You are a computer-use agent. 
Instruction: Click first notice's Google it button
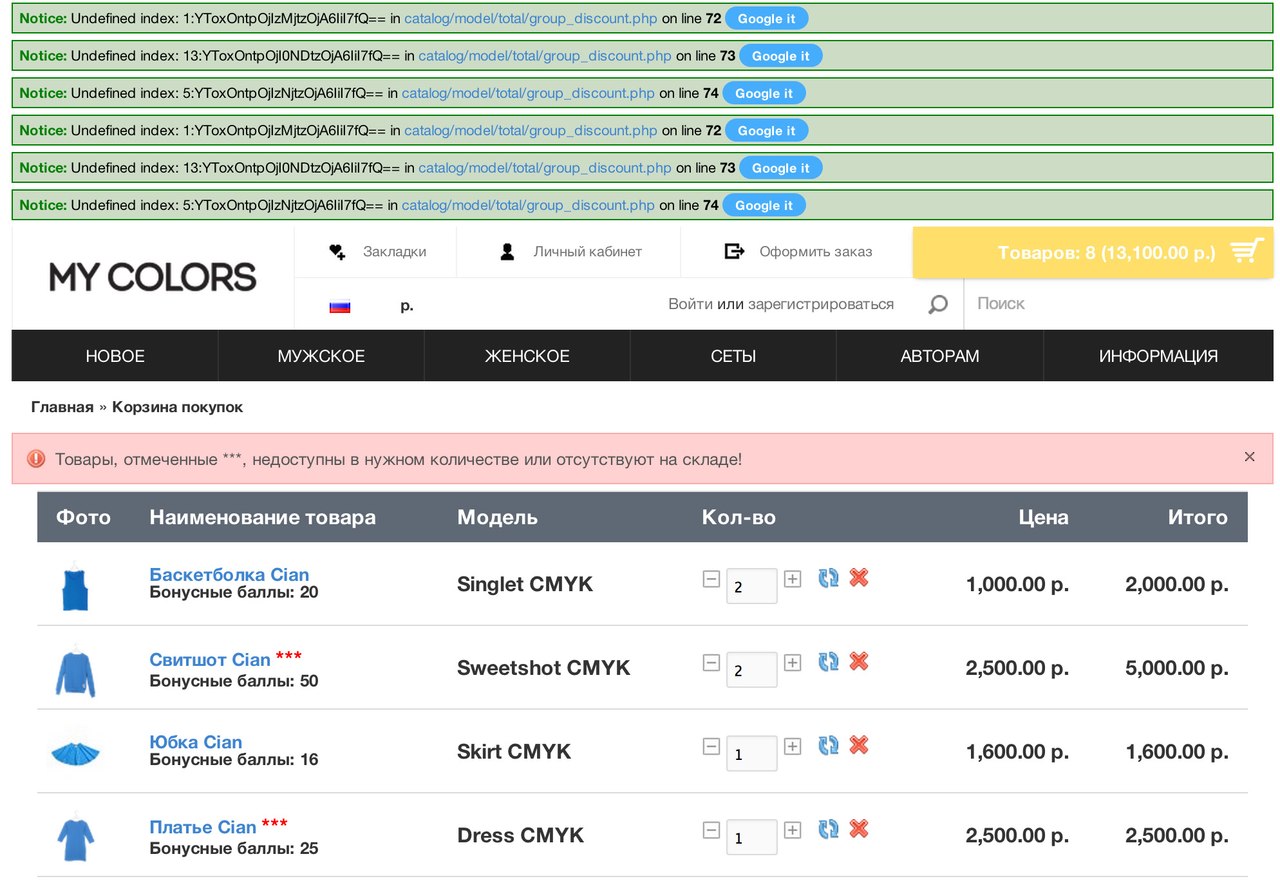pyautogui.click(x=767, y=19)
